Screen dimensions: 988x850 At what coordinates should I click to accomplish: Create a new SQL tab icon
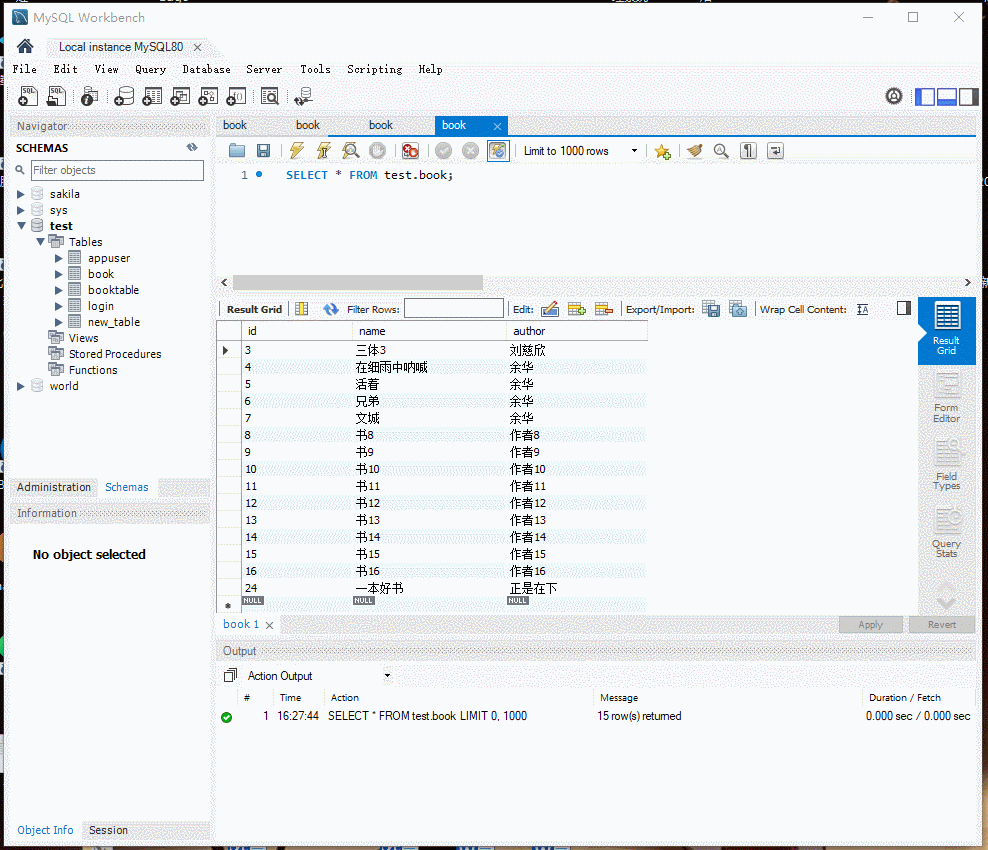[28, 96]
